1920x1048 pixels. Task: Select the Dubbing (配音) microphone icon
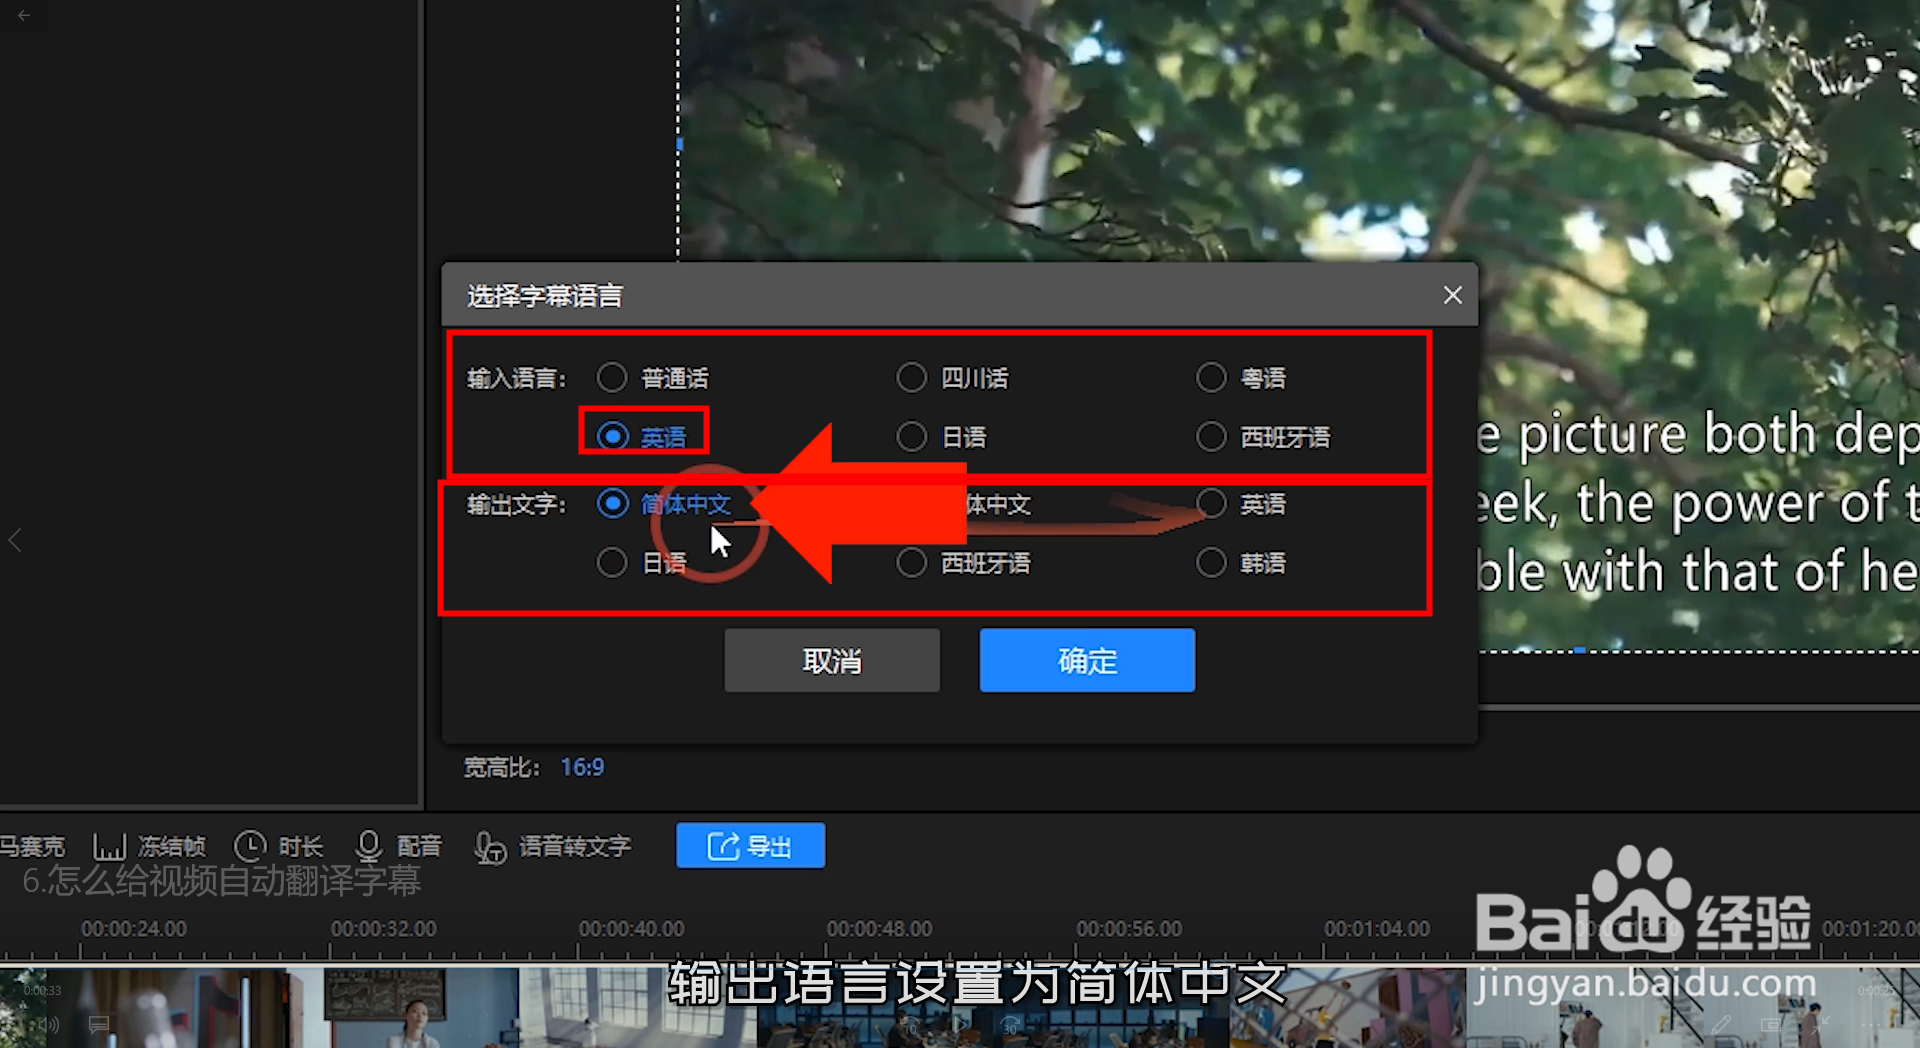(369, 845)
